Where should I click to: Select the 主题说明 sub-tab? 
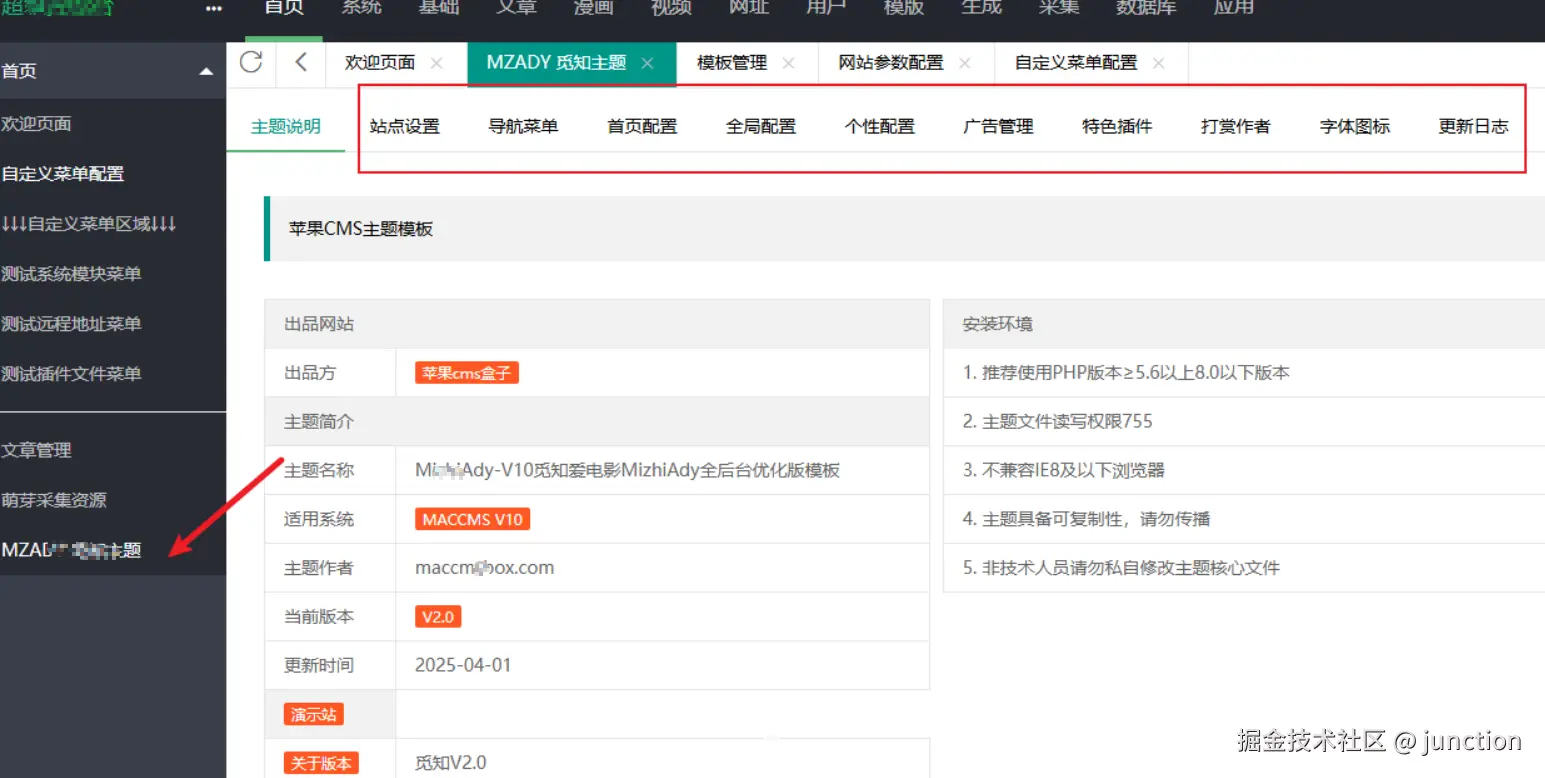pos(286,127)
